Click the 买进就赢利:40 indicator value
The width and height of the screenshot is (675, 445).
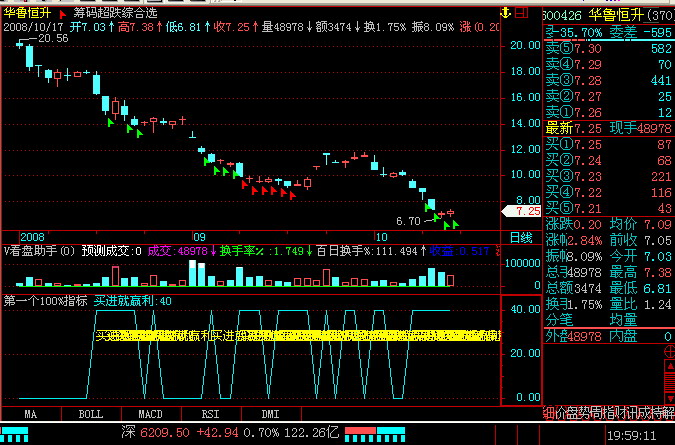(133, 301)
